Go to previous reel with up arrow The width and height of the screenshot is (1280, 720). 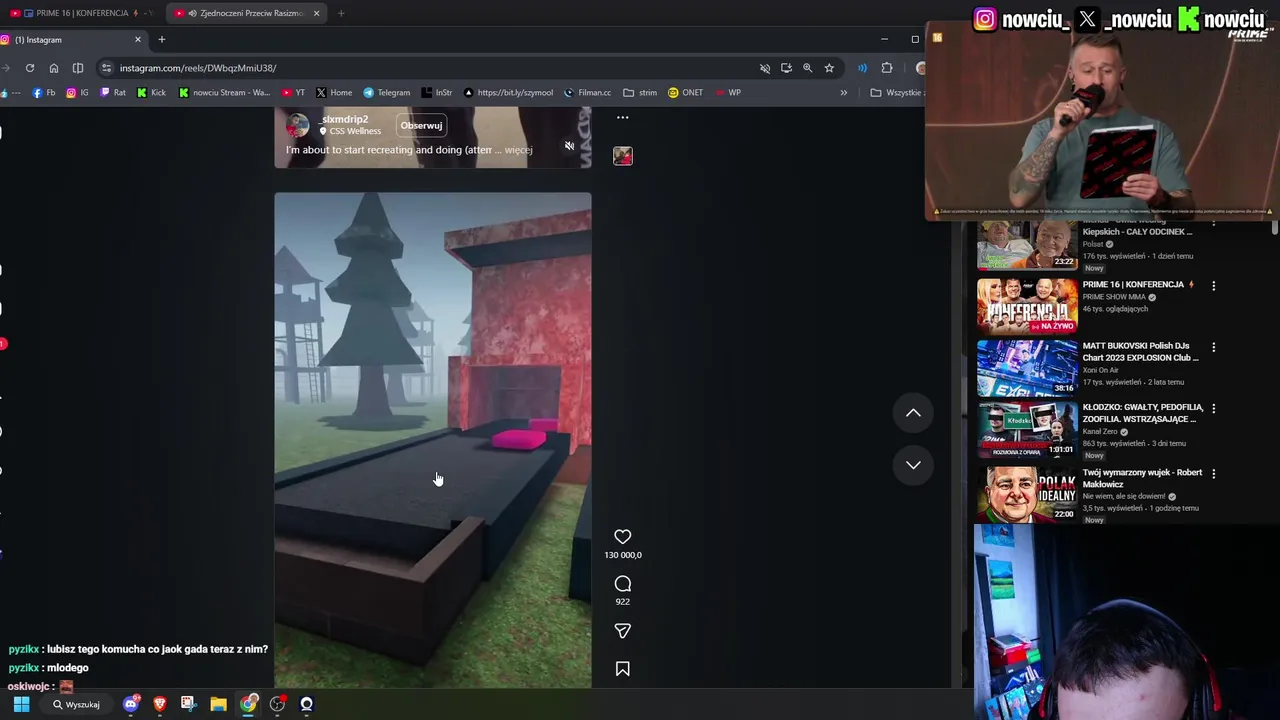[x=913, y=413]
